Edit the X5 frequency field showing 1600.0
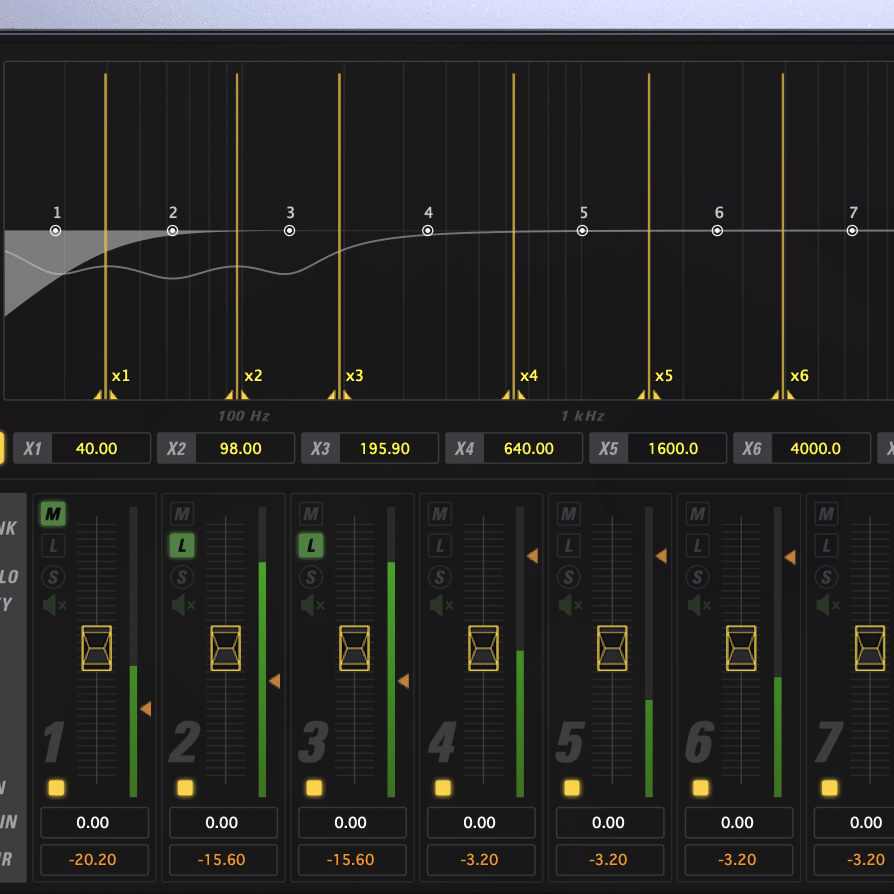This screenshot has width=894, height=894. [x=677, y=449]
